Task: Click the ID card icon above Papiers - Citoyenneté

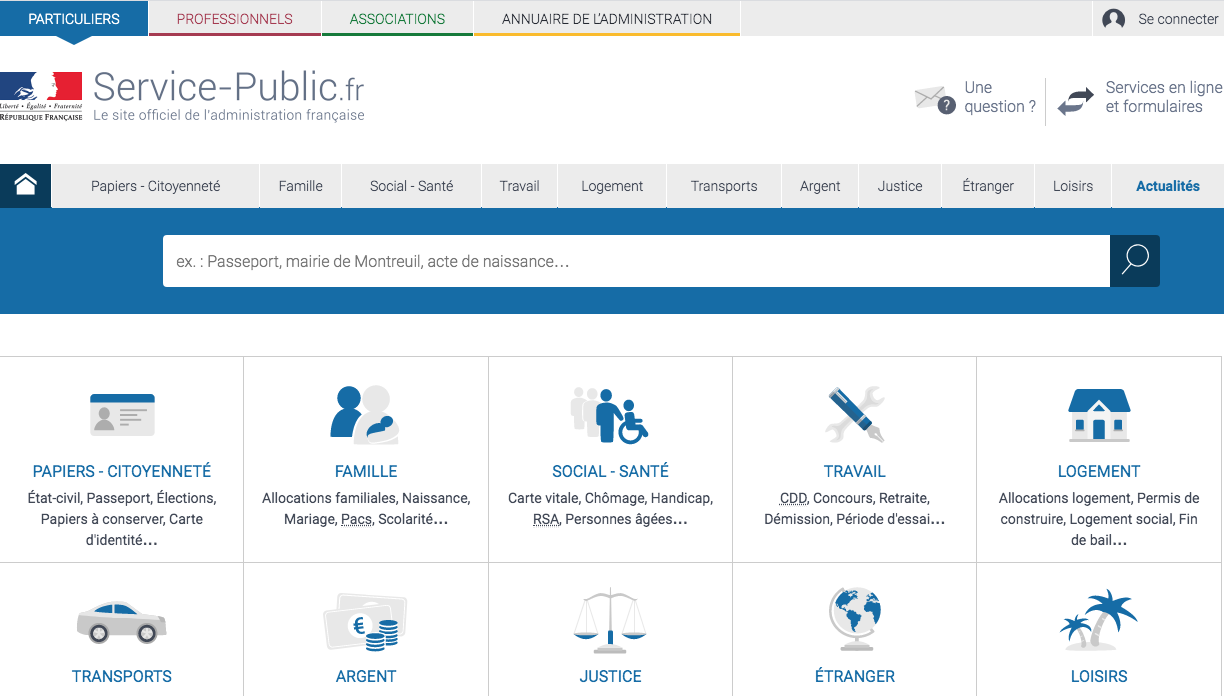Action: coord(122,414)
